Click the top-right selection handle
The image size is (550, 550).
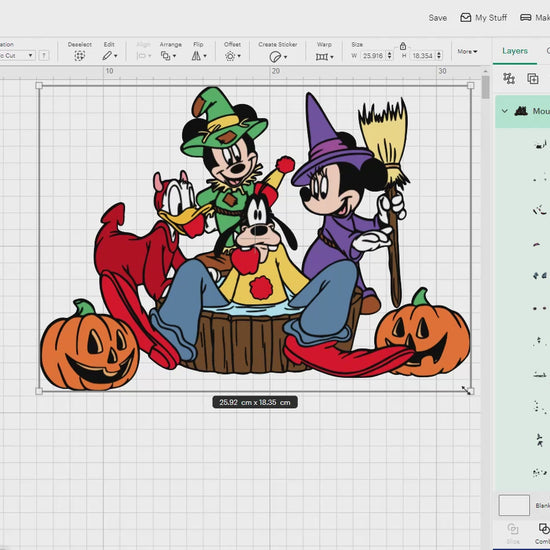(471, 86)
